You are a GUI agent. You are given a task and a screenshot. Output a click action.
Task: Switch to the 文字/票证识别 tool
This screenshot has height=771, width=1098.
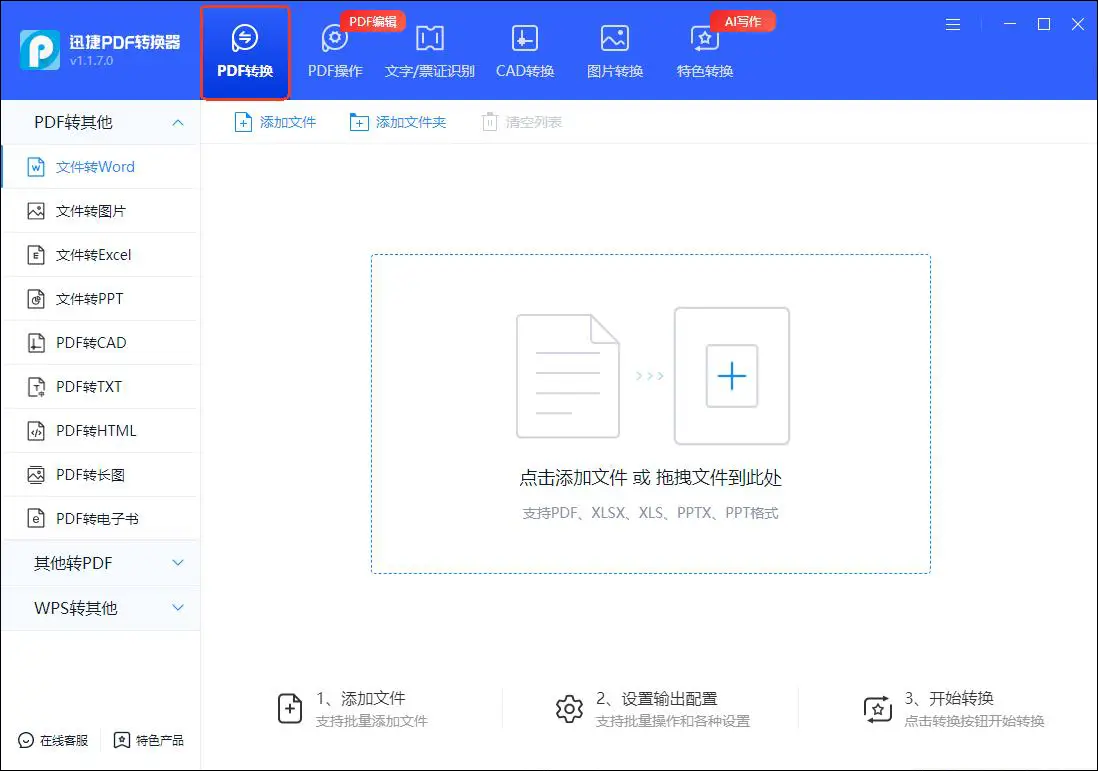429,50
